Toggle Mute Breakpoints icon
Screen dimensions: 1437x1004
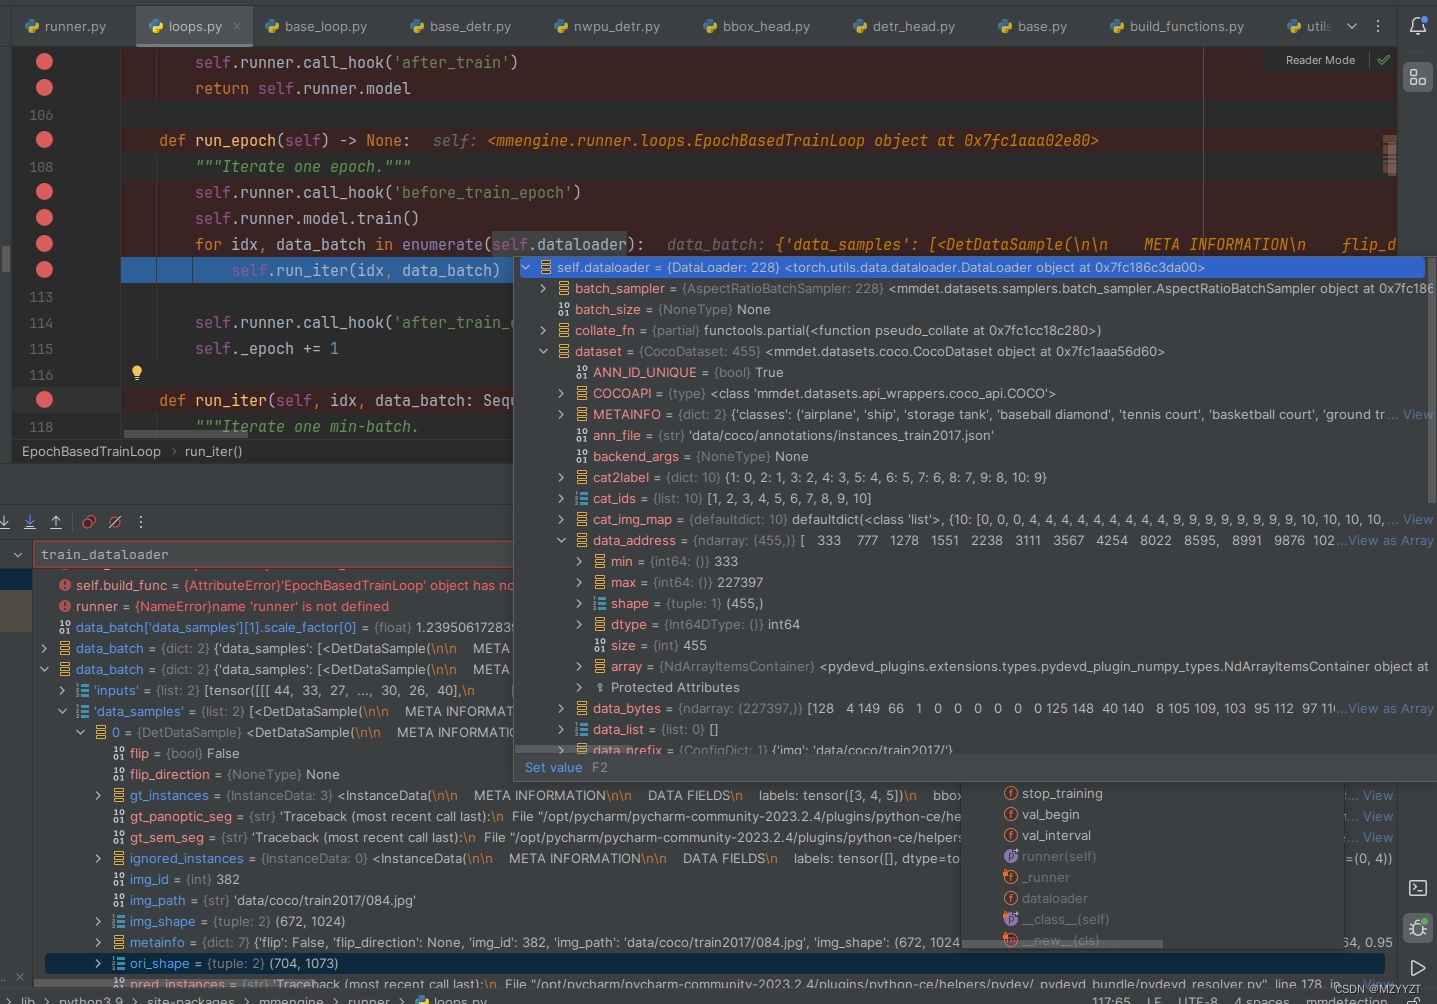pos(115,522)
